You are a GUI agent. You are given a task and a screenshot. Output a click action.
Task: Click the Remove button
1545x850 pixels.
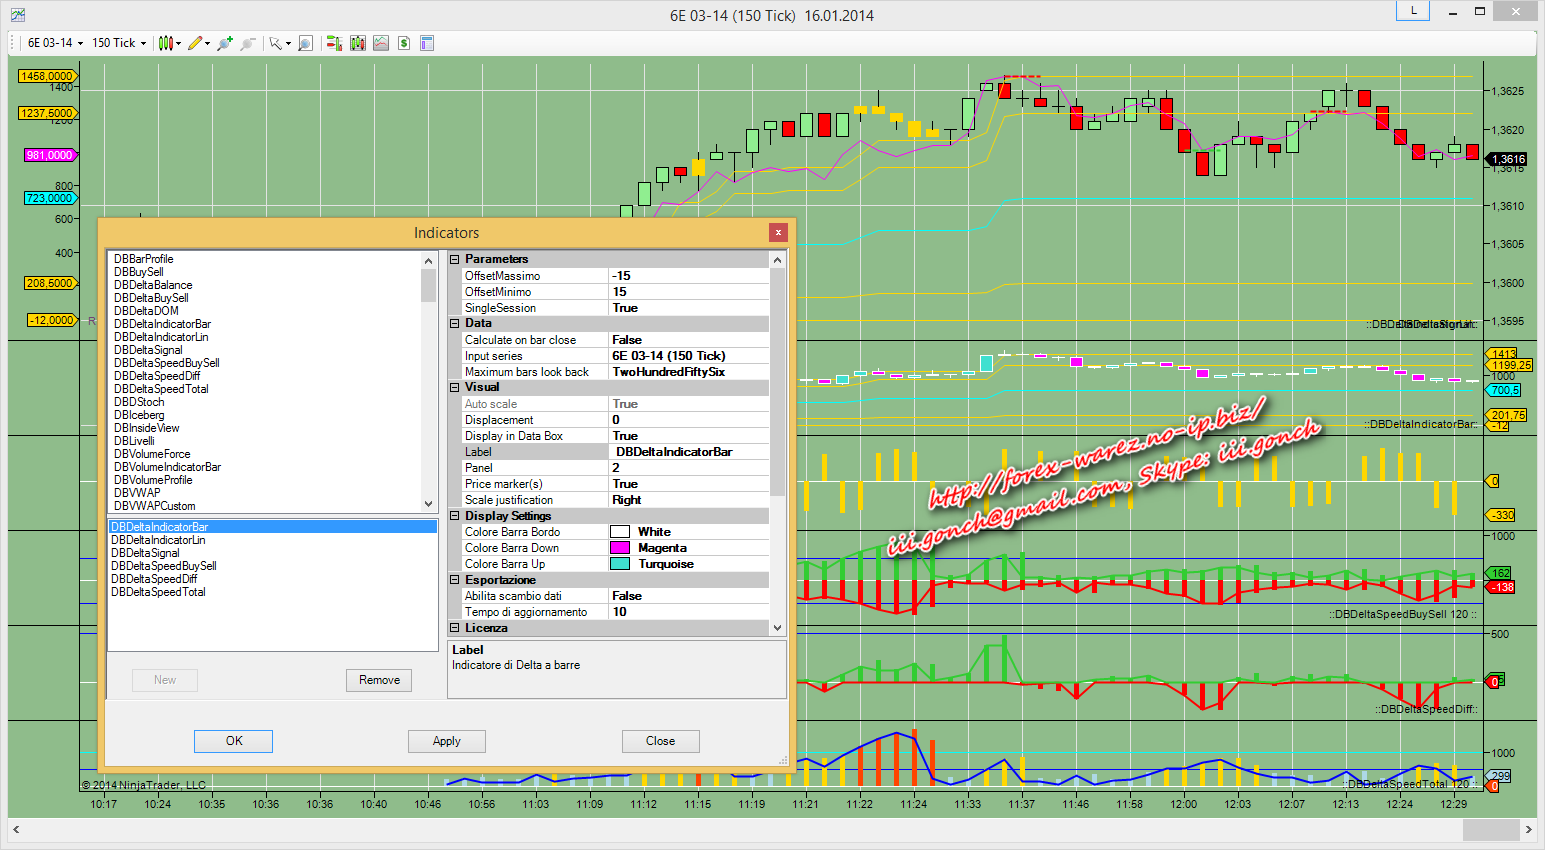(x=379, y=680)
